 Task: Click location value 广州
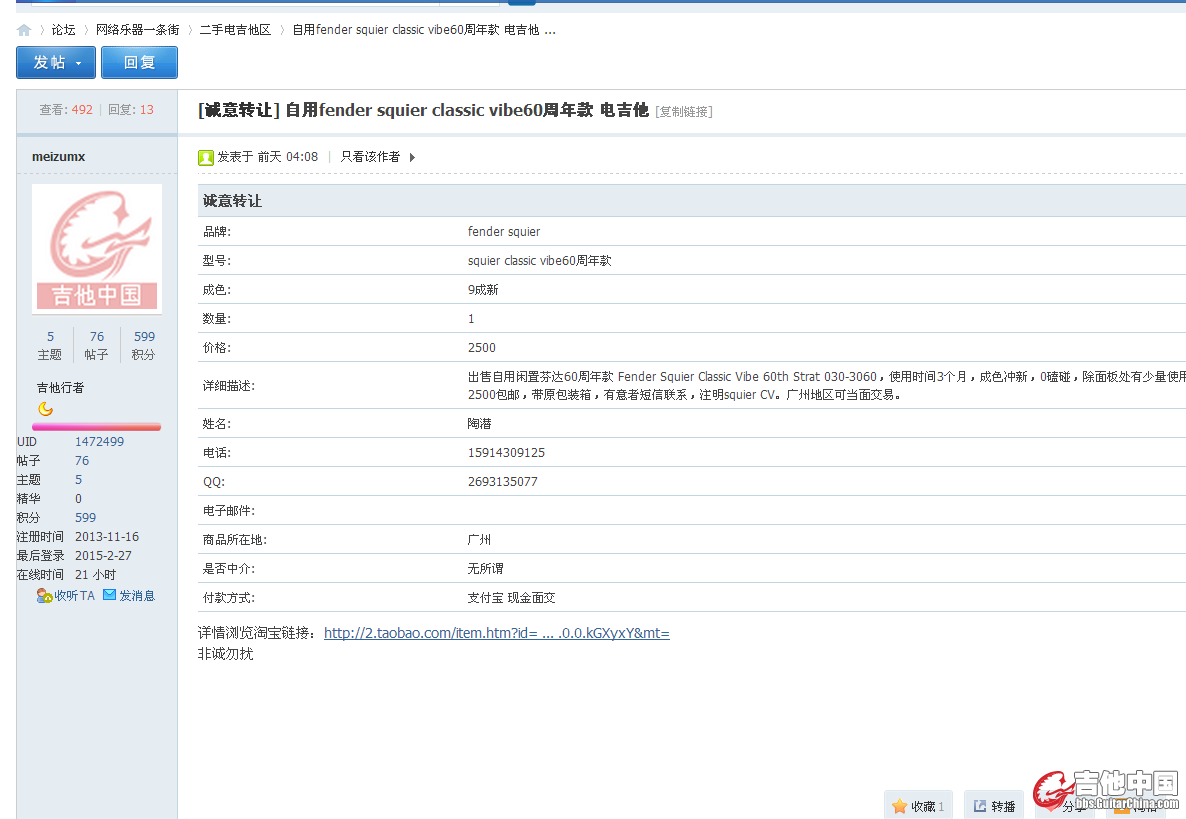click(479, 540)
